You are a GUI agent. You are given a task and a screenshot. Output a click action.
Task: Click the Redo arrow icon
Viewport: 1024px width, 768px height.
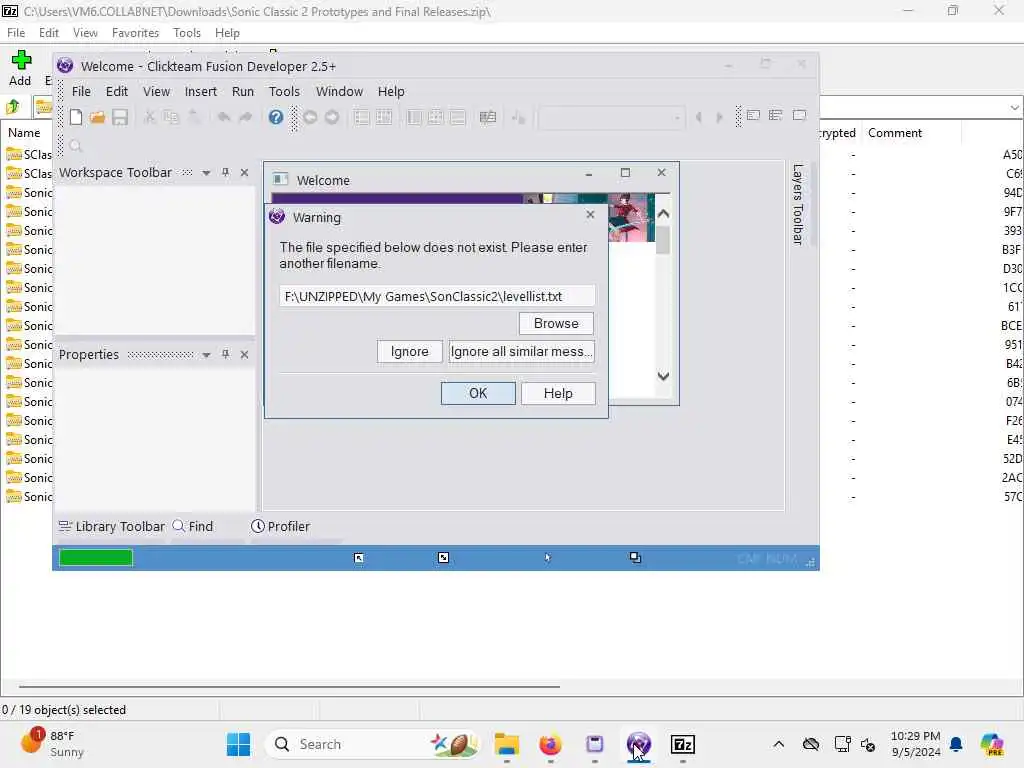(246, 117)
